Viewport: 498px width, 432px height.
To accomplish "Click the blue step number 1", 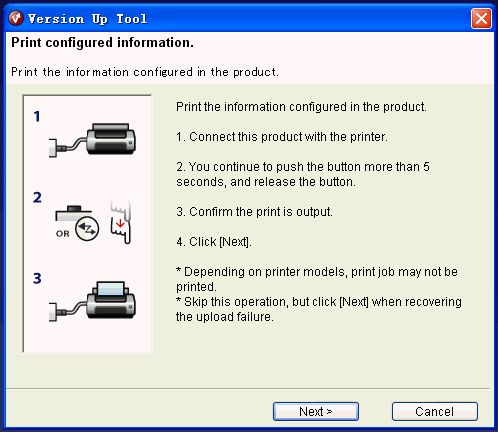I will coord(37,116).
